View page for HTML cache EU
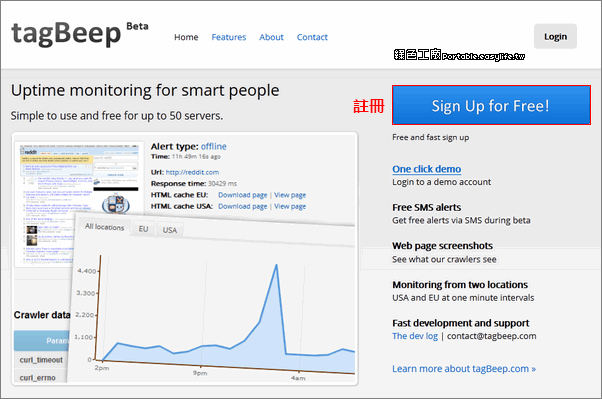Screen dimensions: 602x399 pyautogui.click(x=290, y=195)
